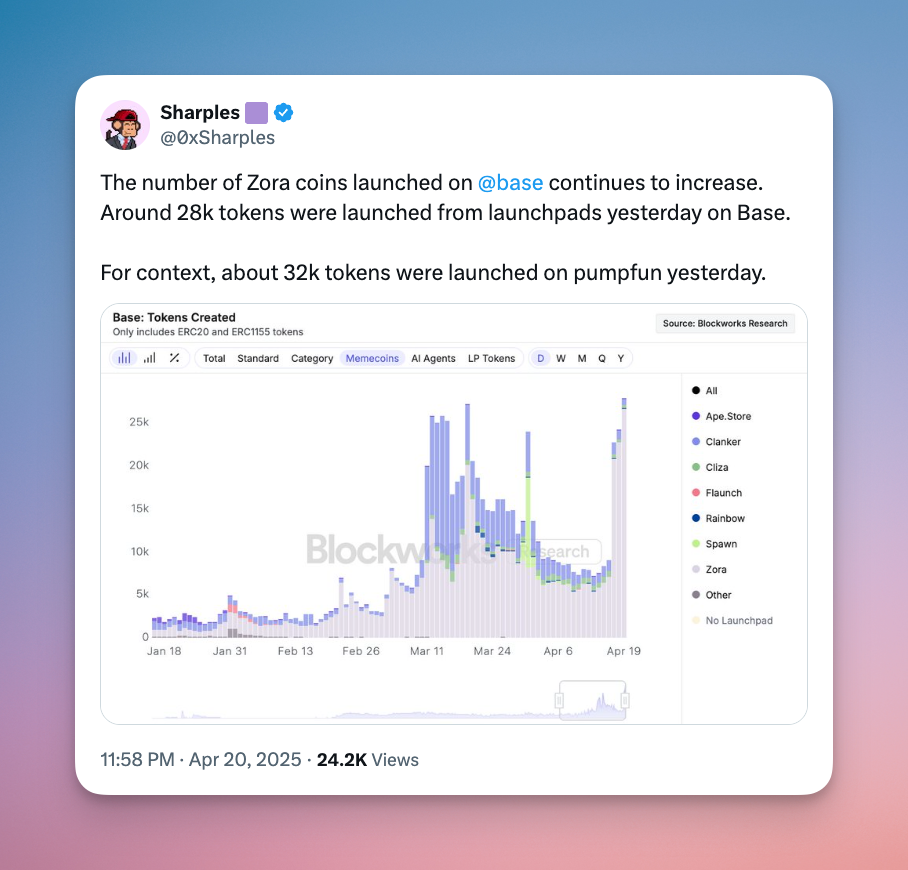Toggle the No Launchpad legend entry
This screenshot has width=908, height=870.
tap(738, 621)
